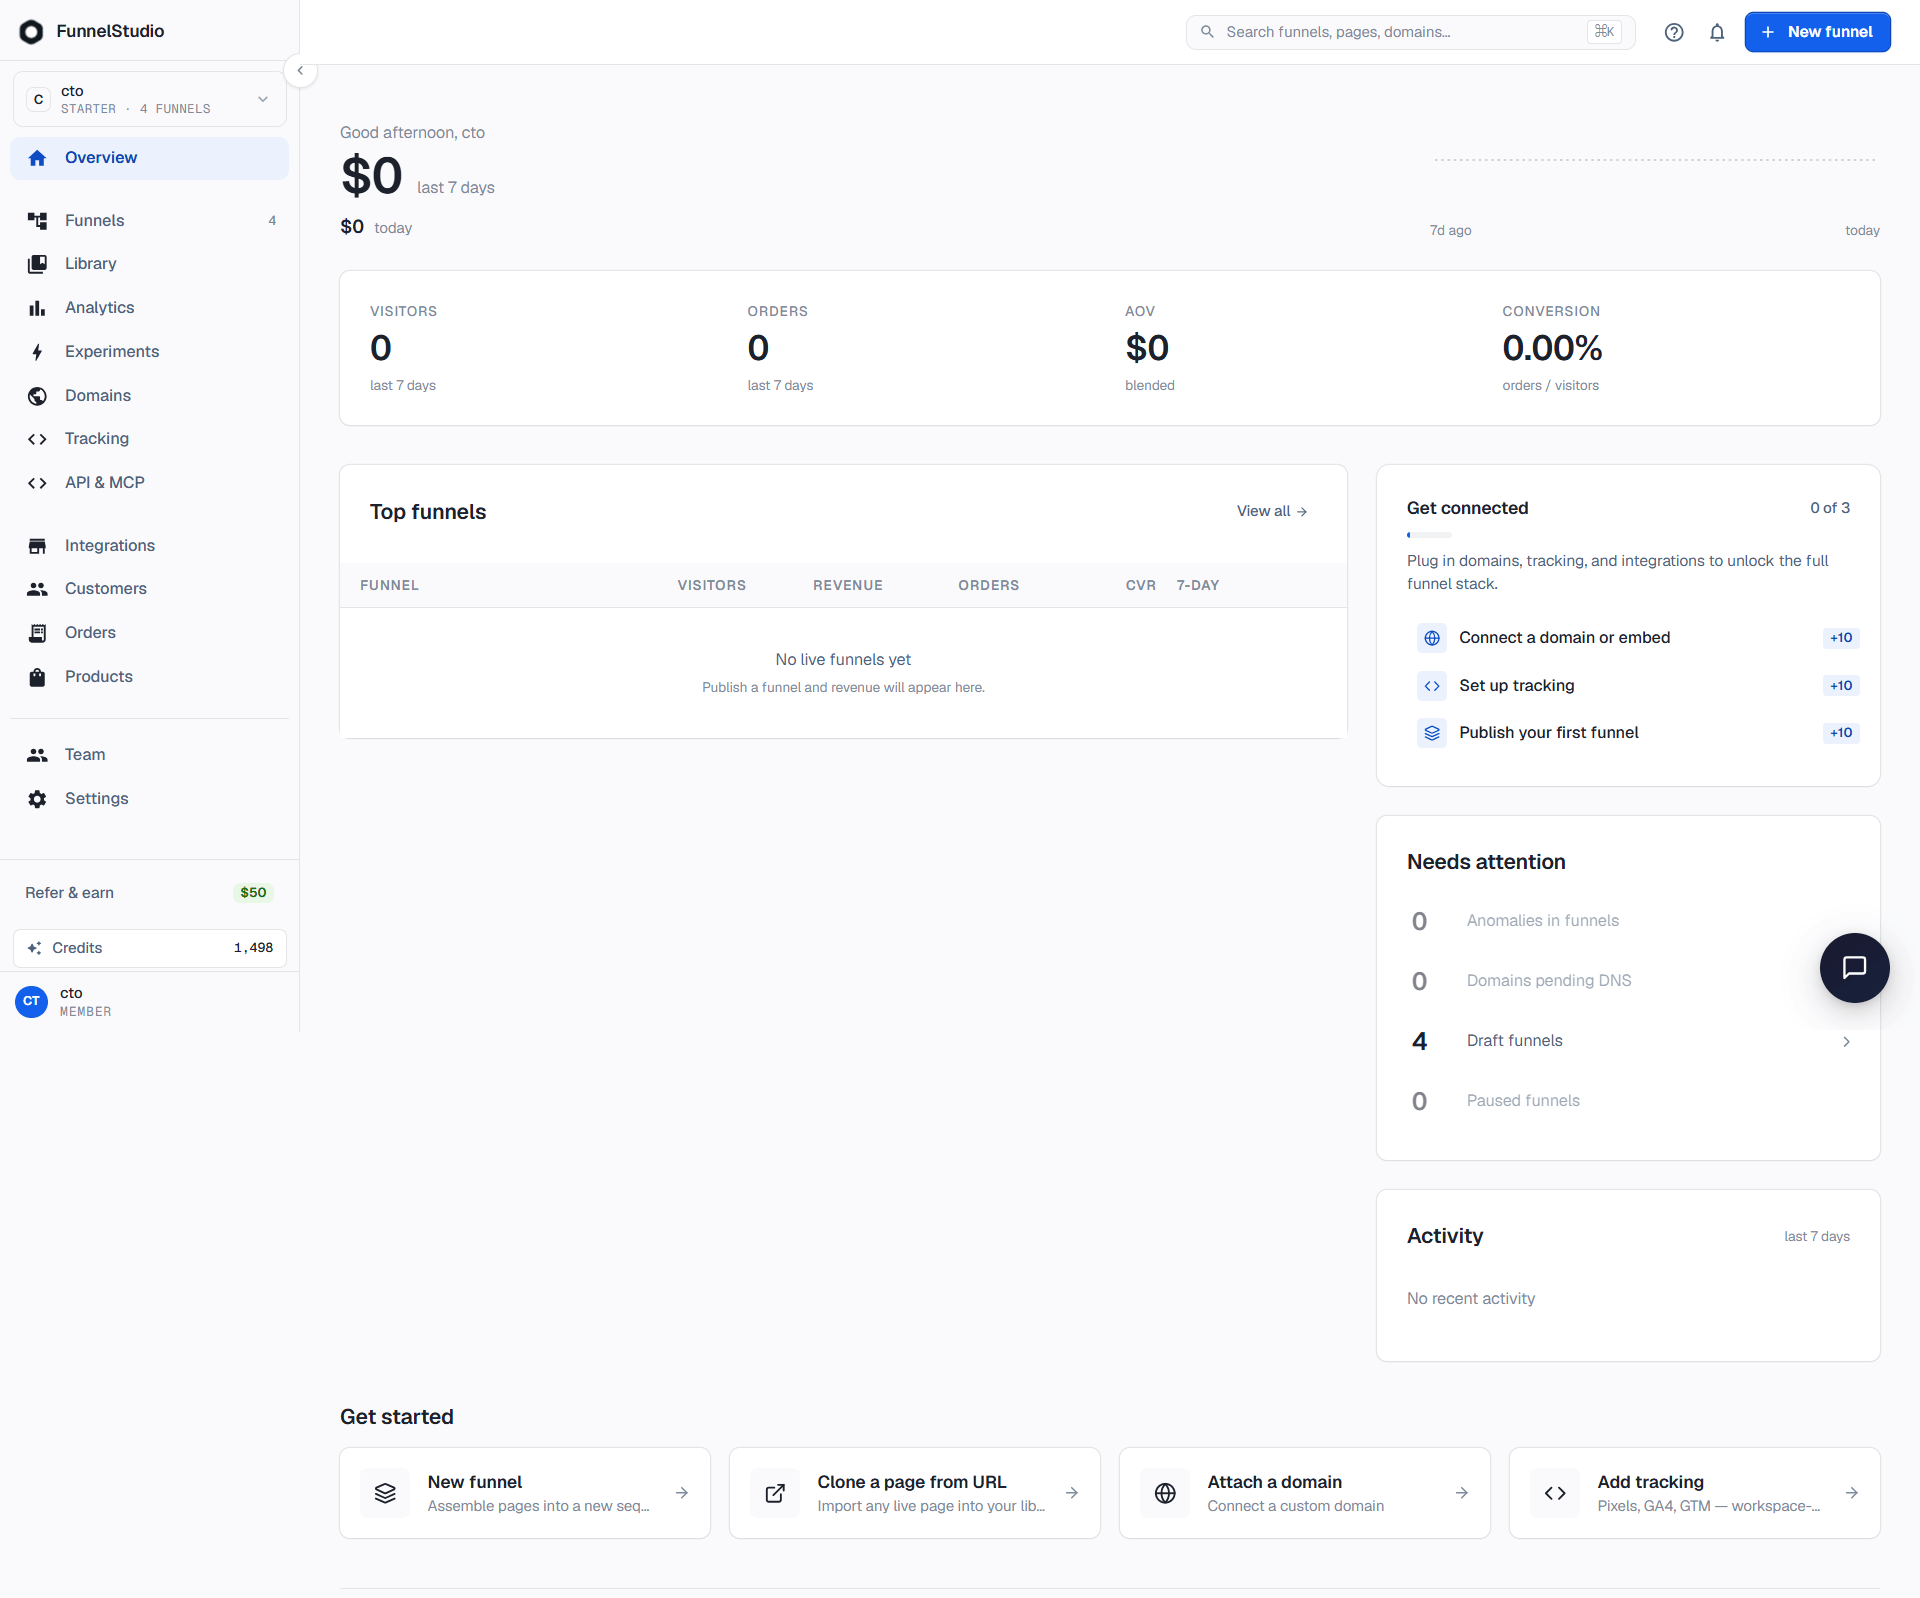Open Domains page
The image size is (1920, 1598).
click(150, 396)
